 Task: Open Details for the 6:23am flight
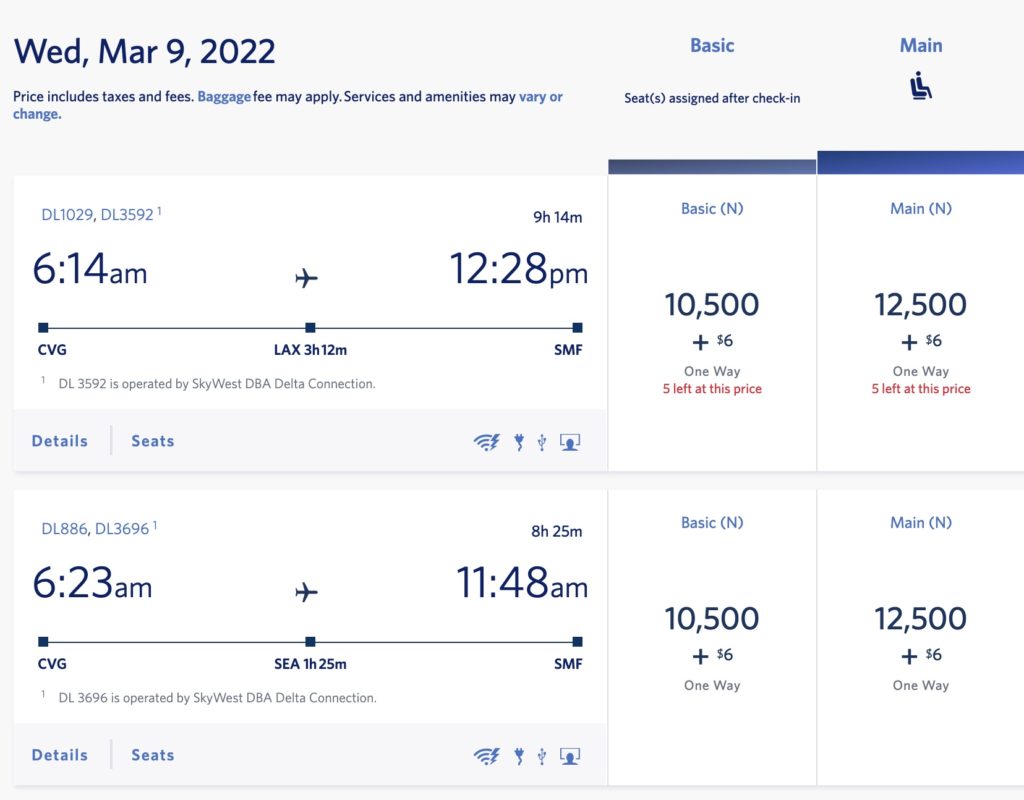(x=60, y=755)
